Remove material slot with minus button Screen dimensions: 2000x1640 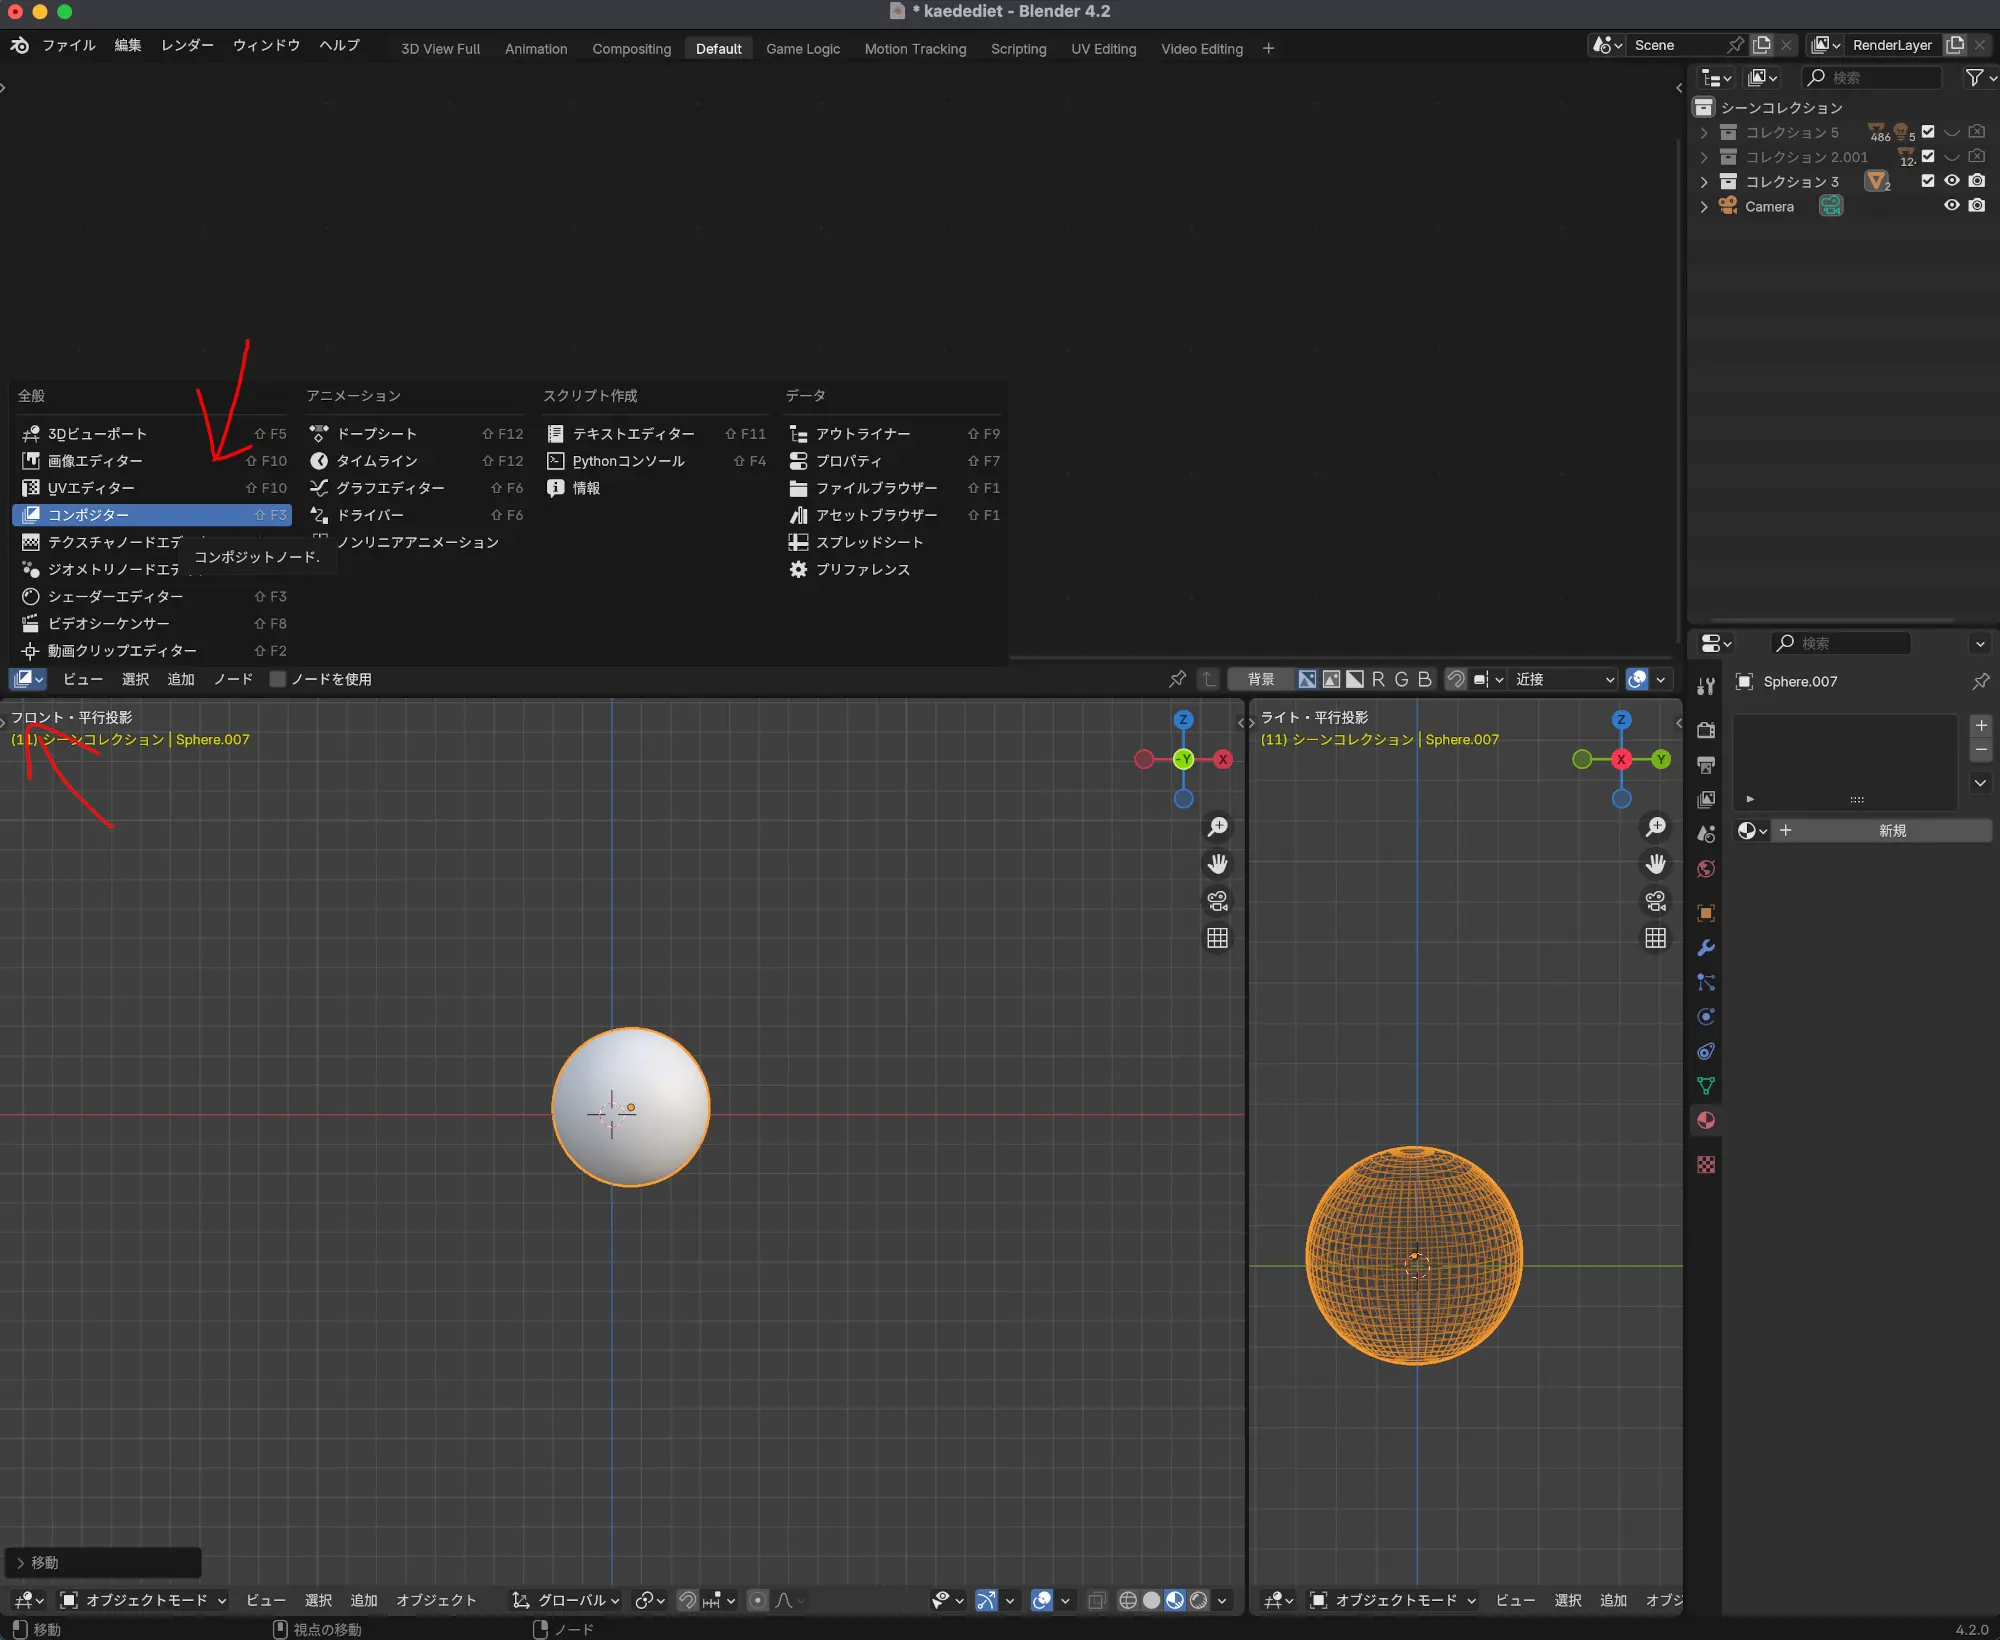click(1981, 750)
